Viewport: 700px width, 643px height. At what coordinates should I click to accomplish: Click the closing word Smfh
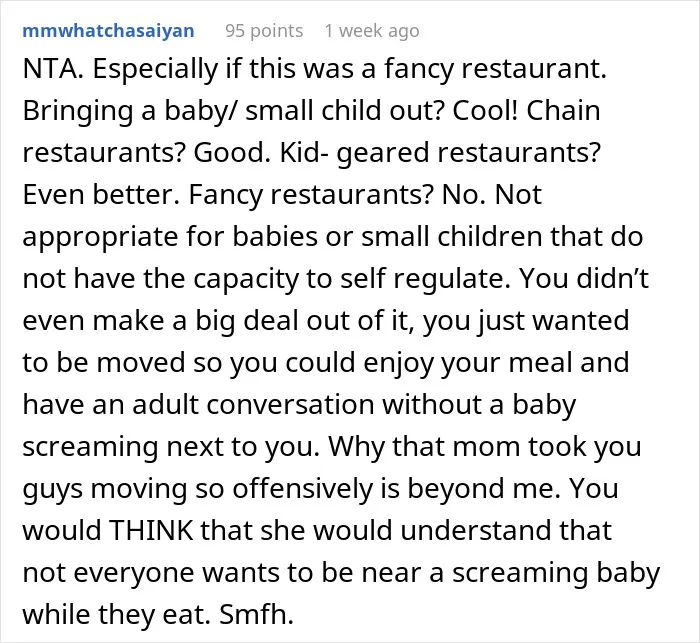(256, 614)
